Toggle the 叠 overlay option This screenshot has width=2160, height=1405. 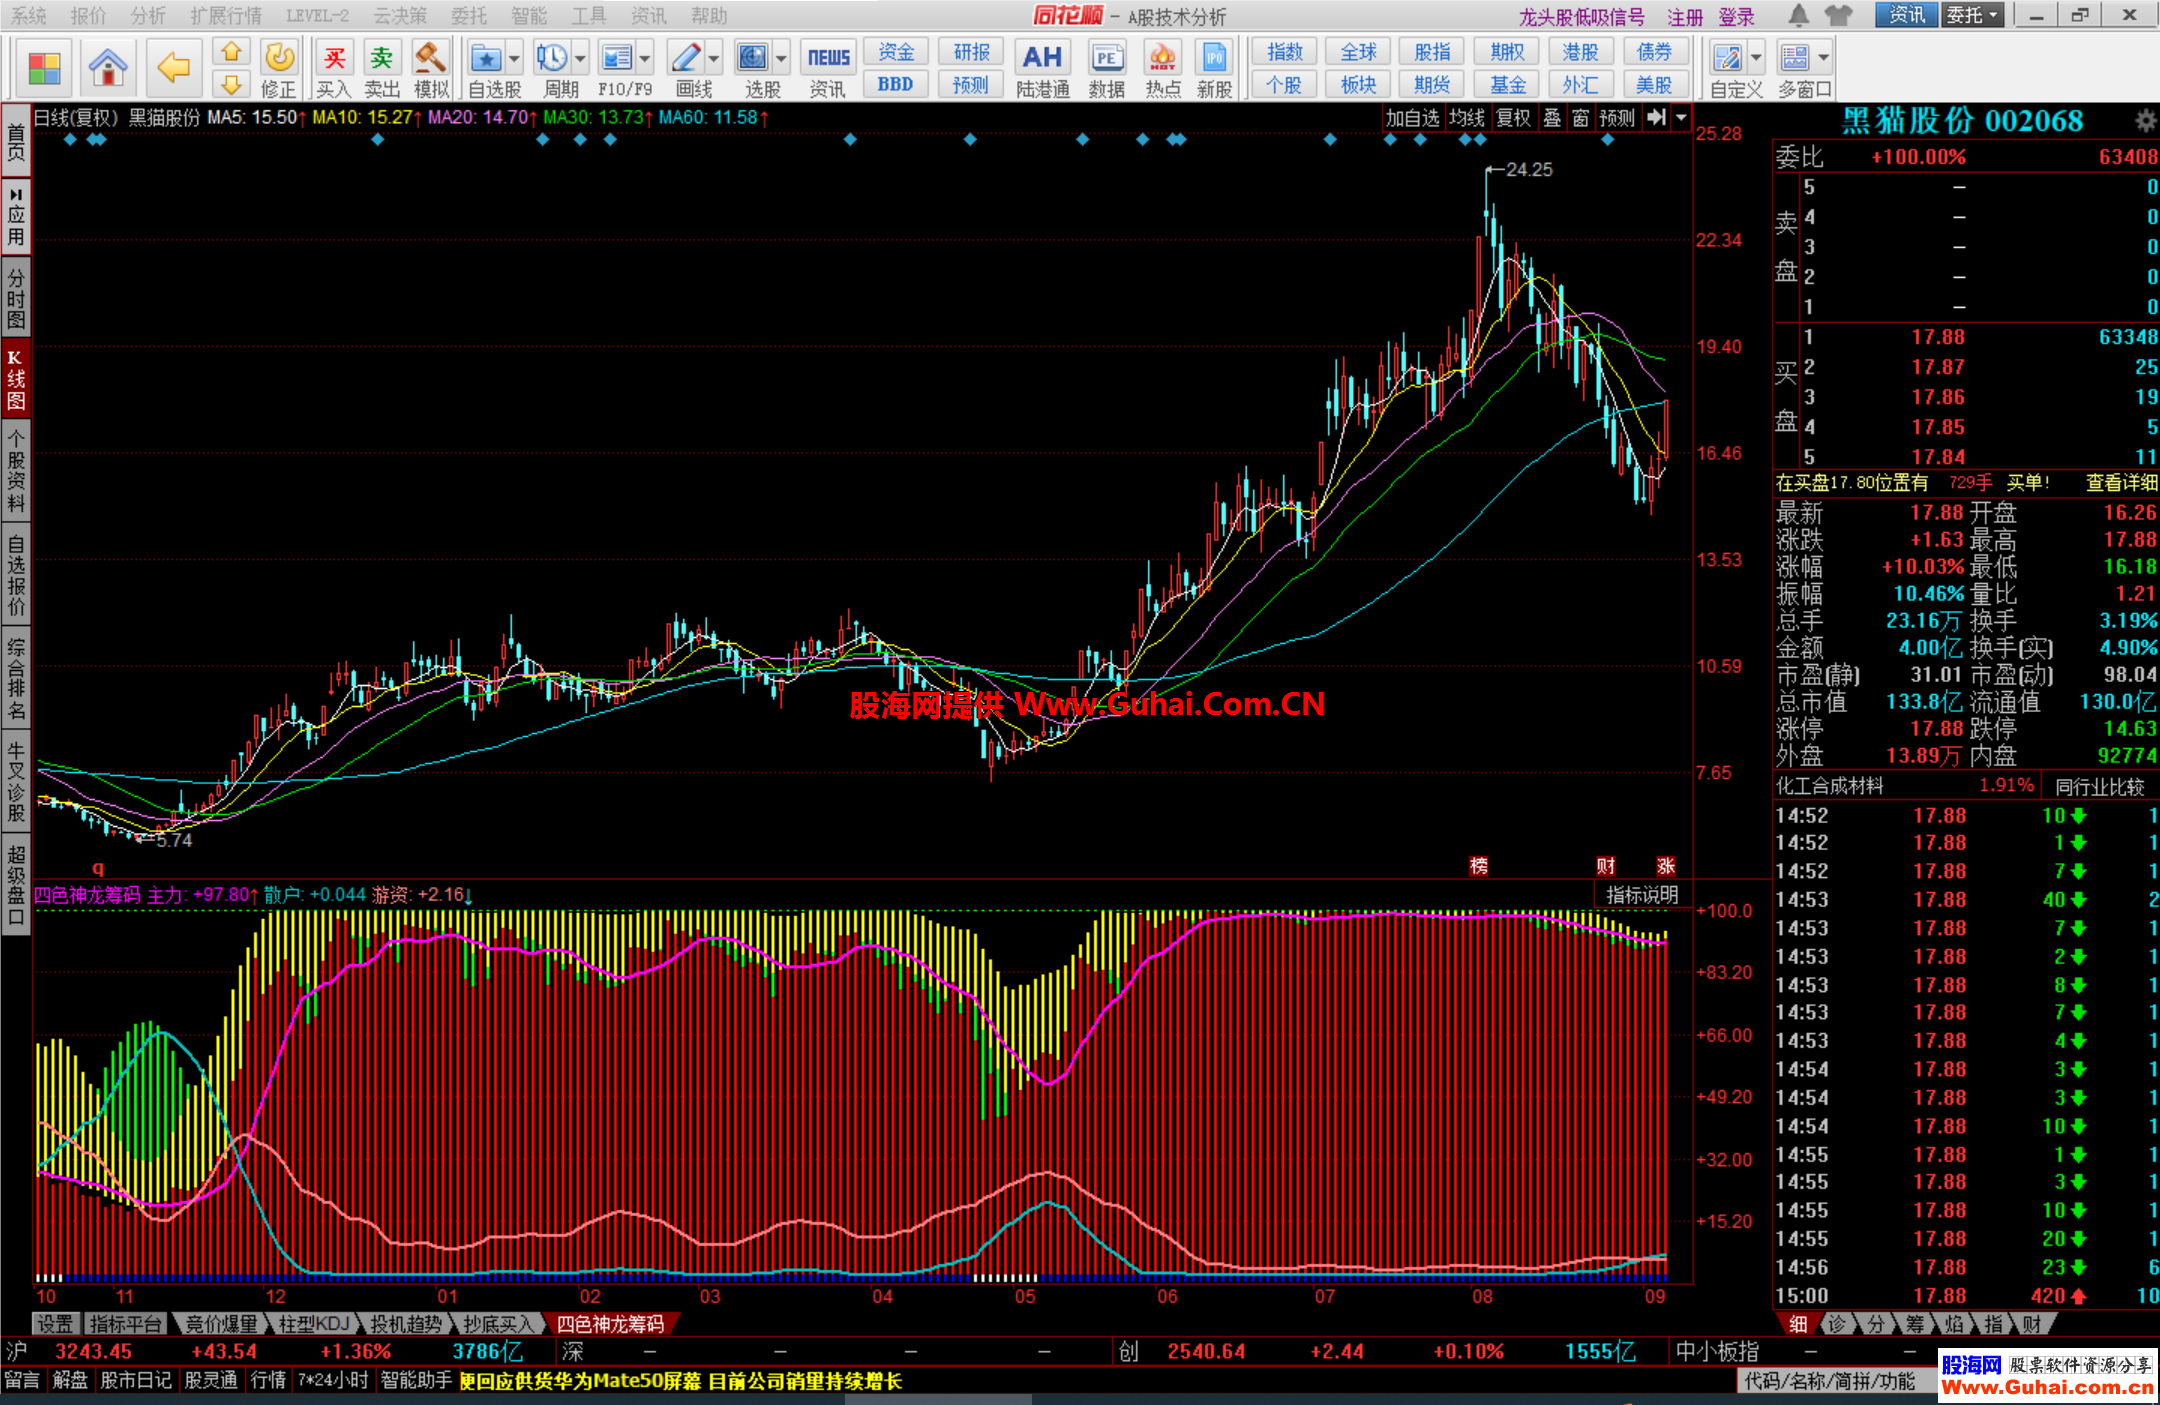coord(1552,117)
